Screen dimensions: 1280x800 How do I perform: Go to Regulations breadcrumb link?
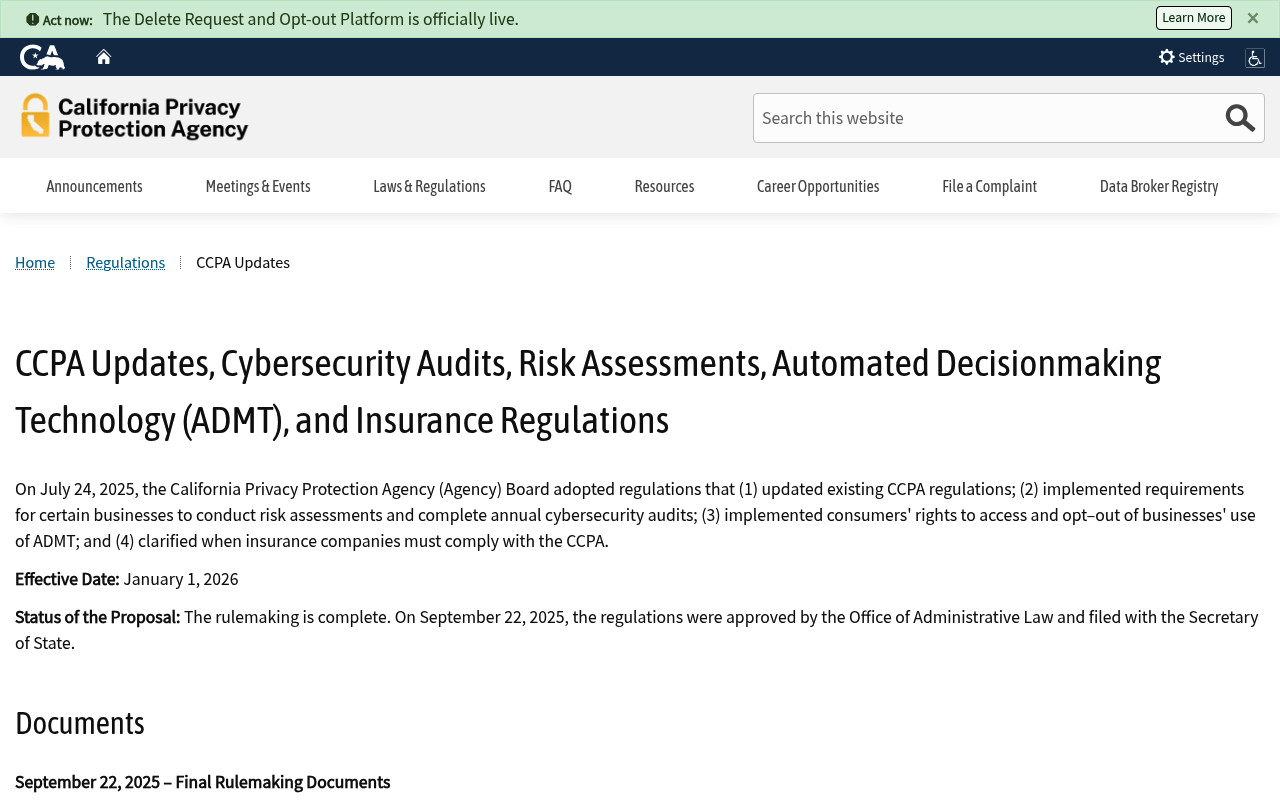125,262
